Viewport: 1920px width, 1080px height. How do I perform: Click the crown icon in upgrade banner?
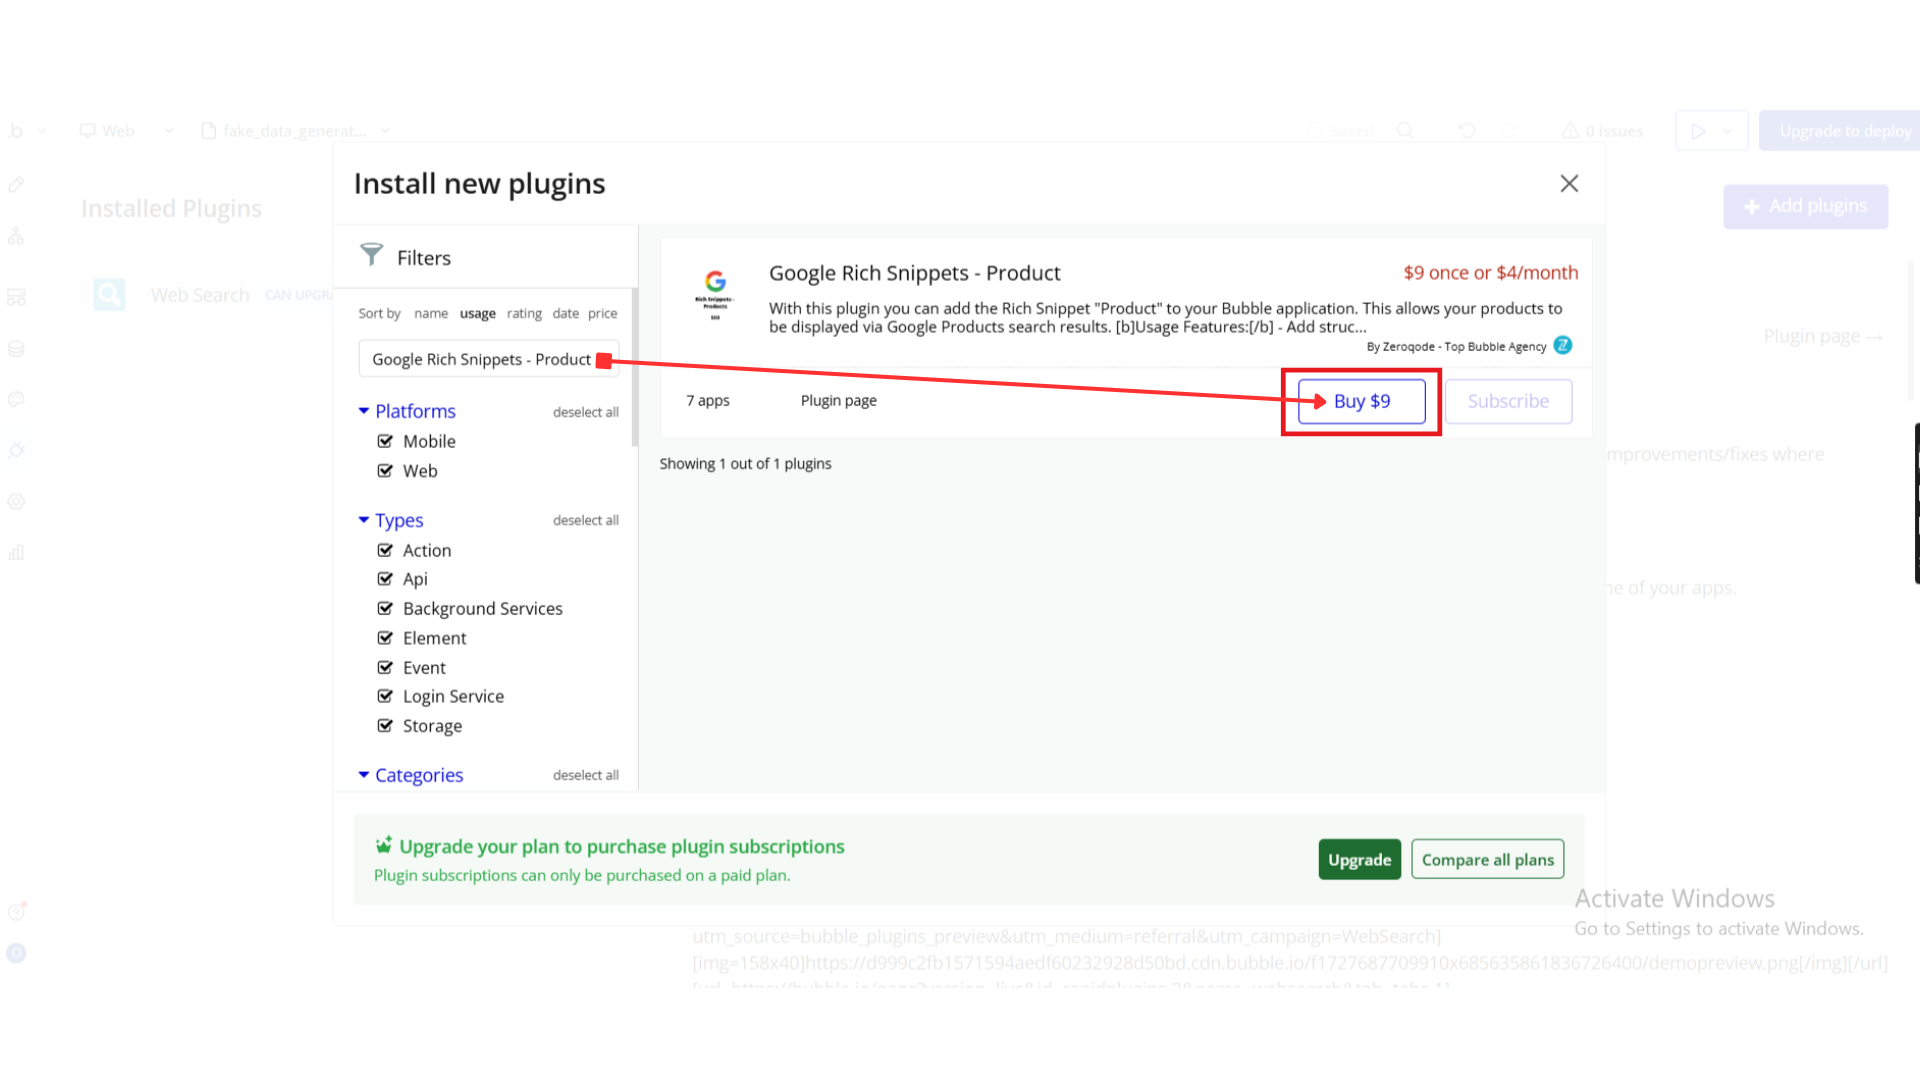click(383, 846)
